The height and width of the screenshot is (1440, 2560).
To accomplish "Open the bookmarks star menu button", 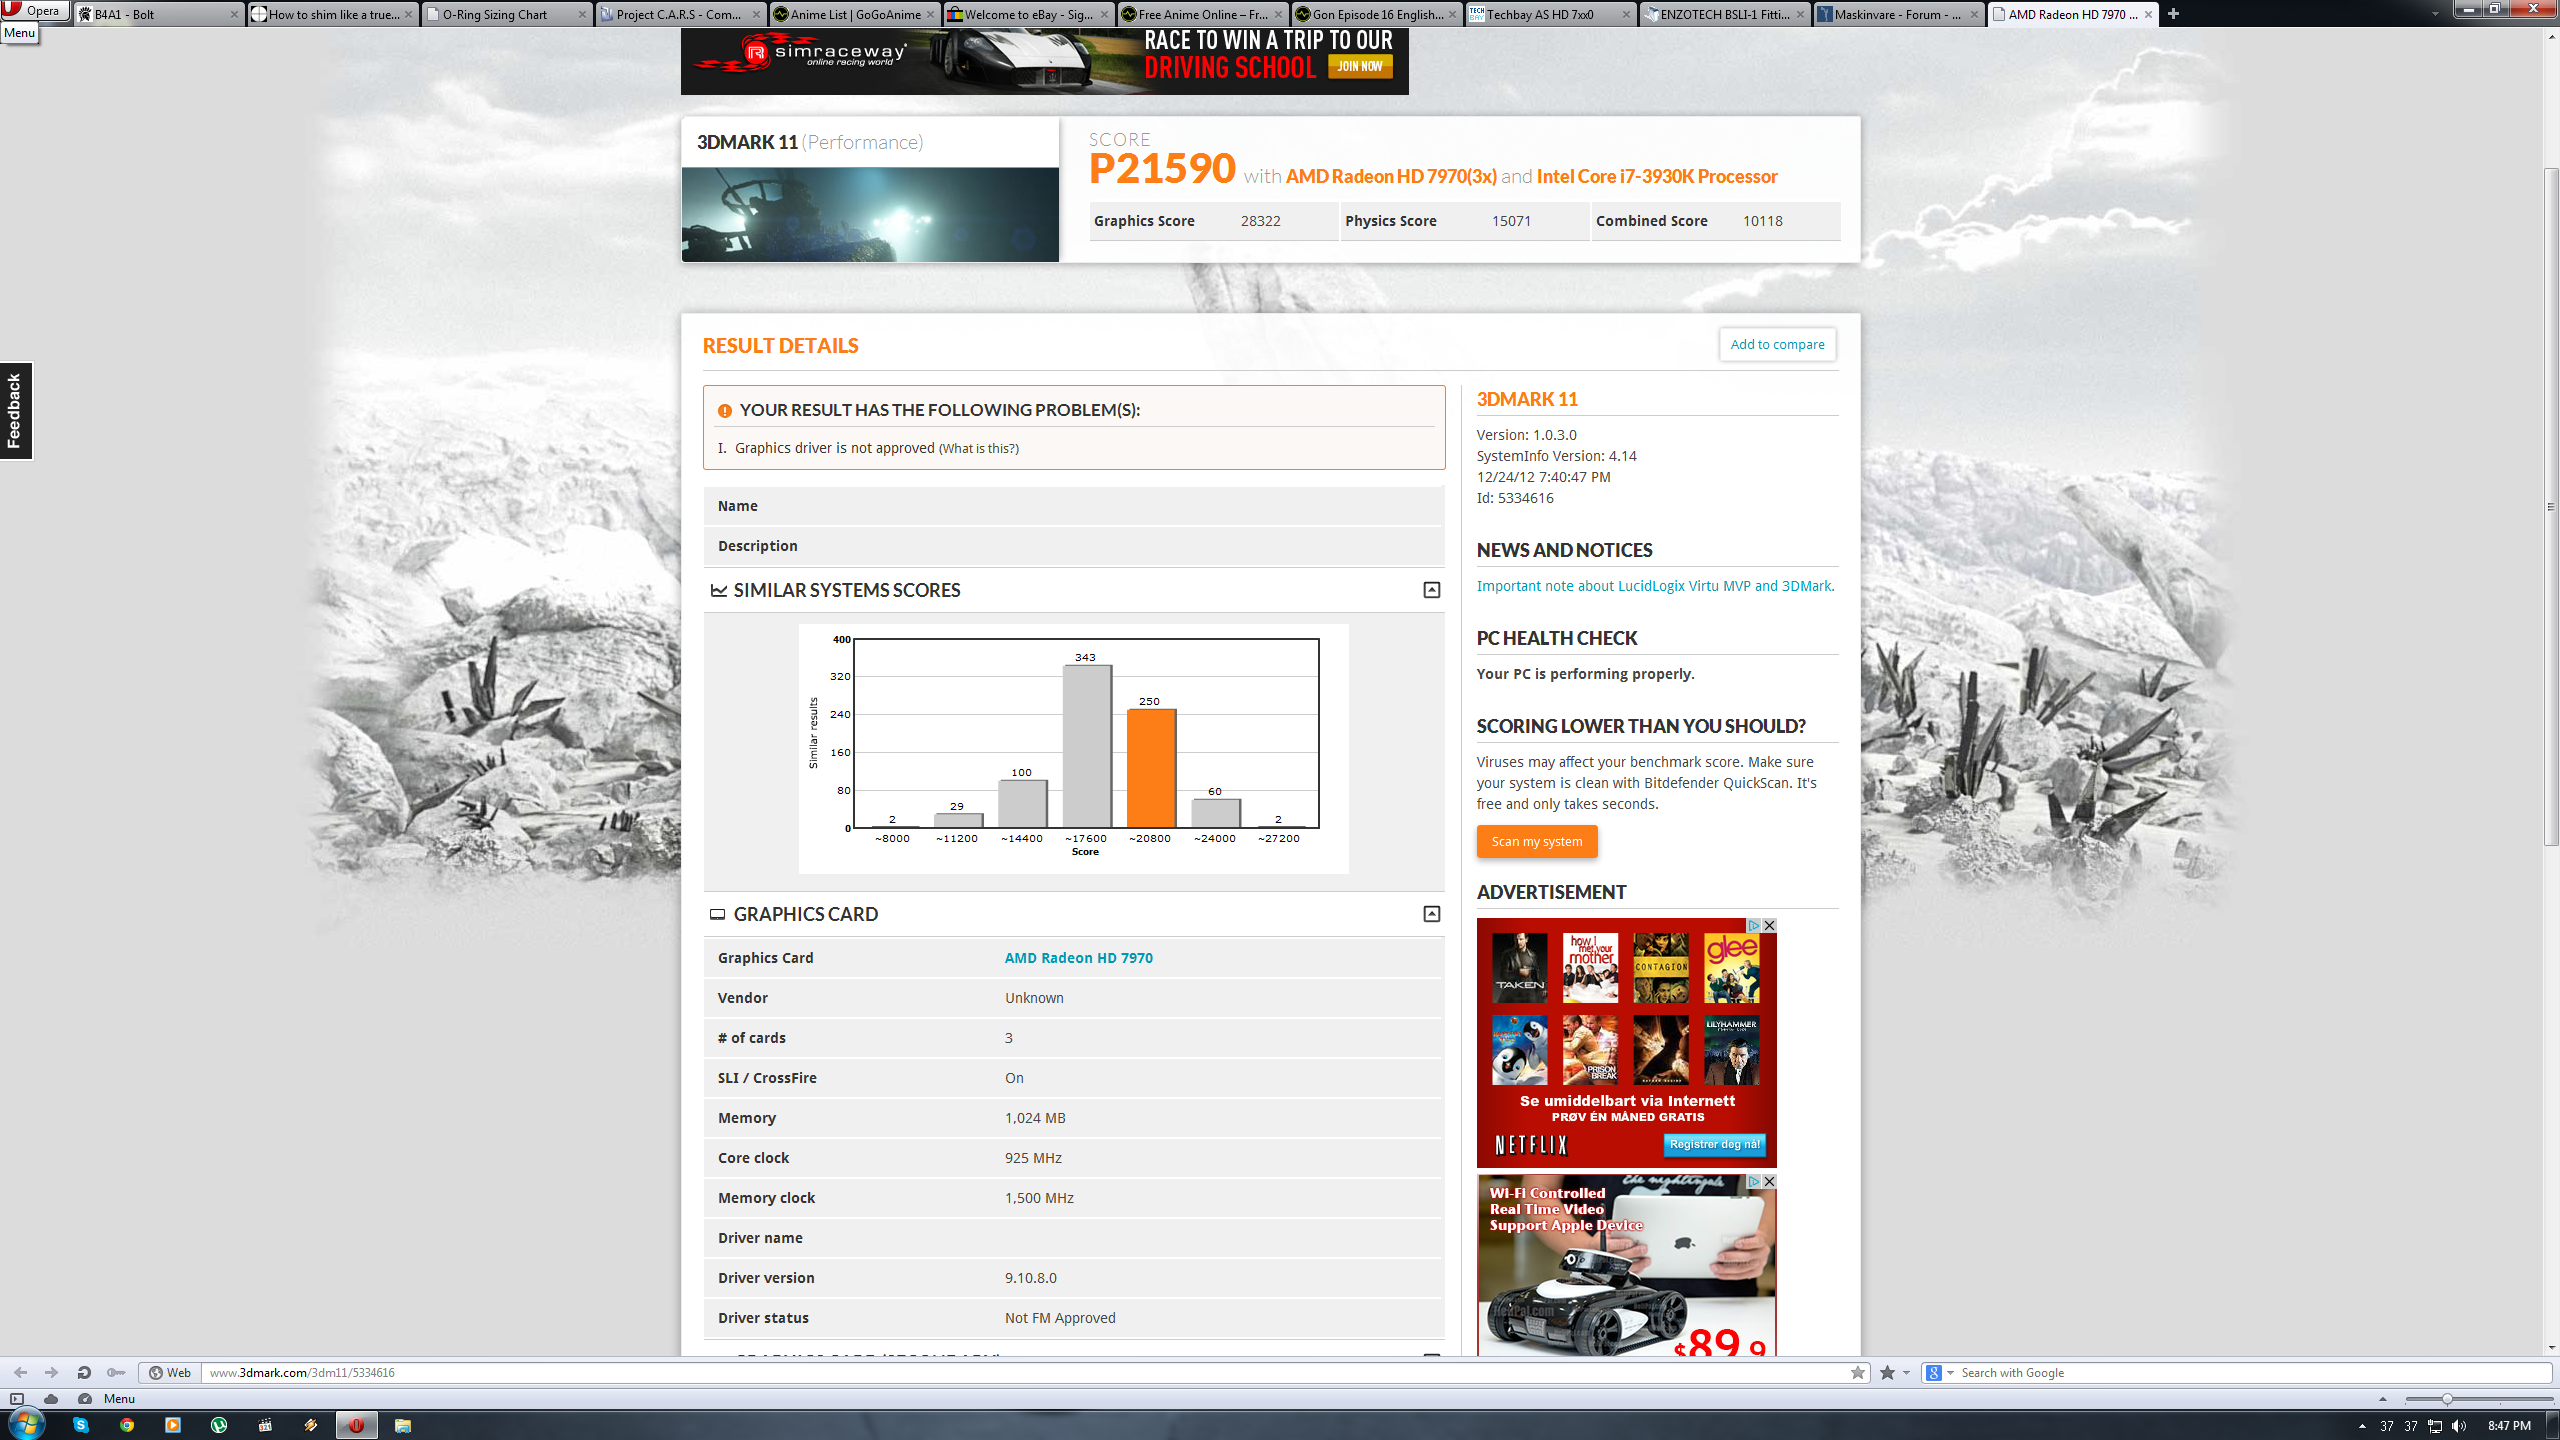I will (1887, 1373).
